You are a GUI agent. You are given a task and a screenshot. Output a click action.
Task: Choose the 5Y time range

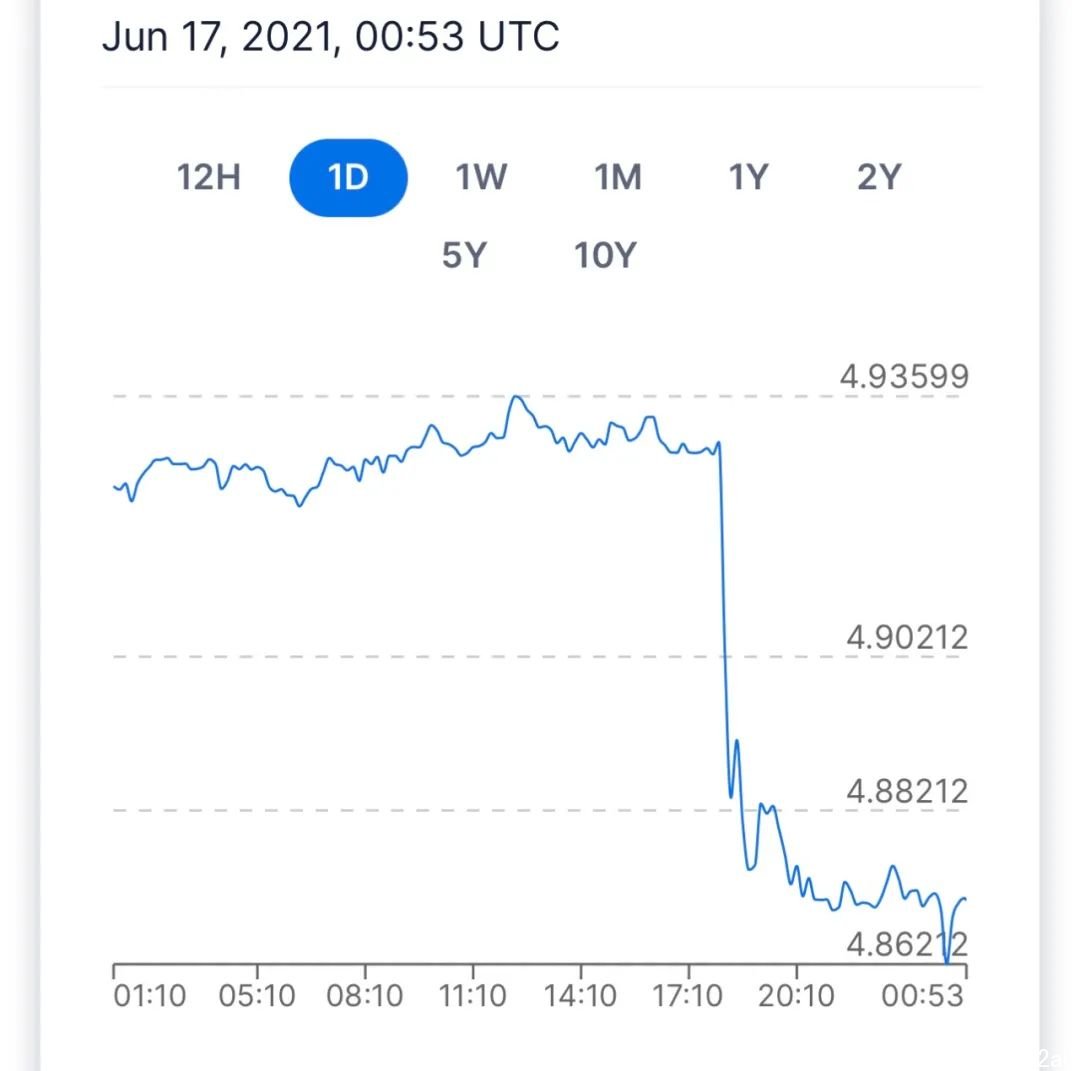pos(465,256)
